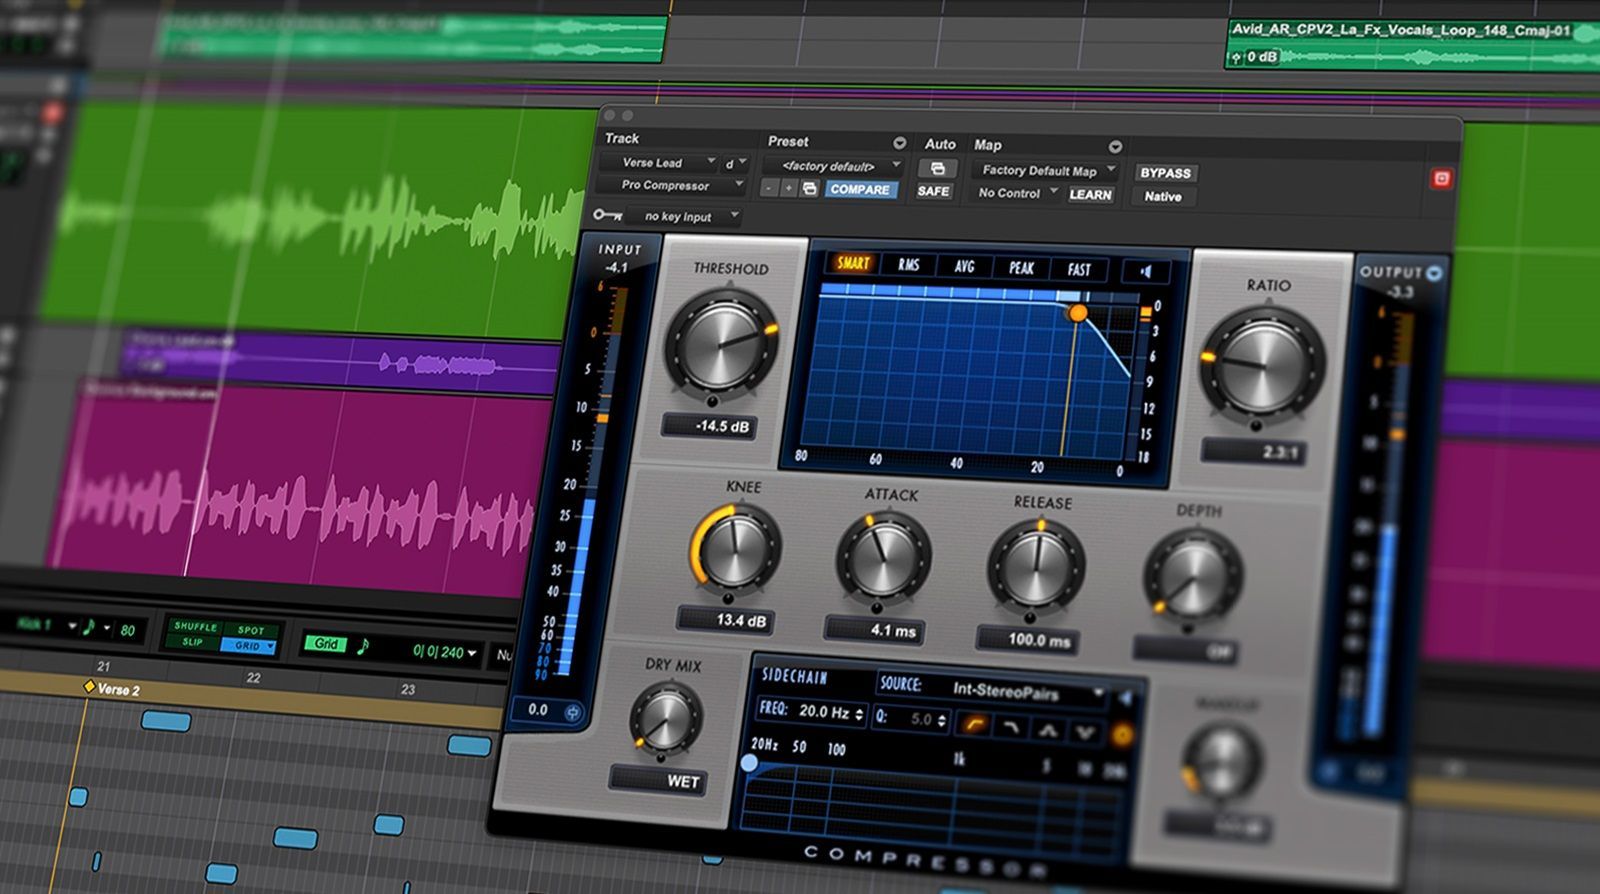Enable the orange sidechain filter power button

1122,736
